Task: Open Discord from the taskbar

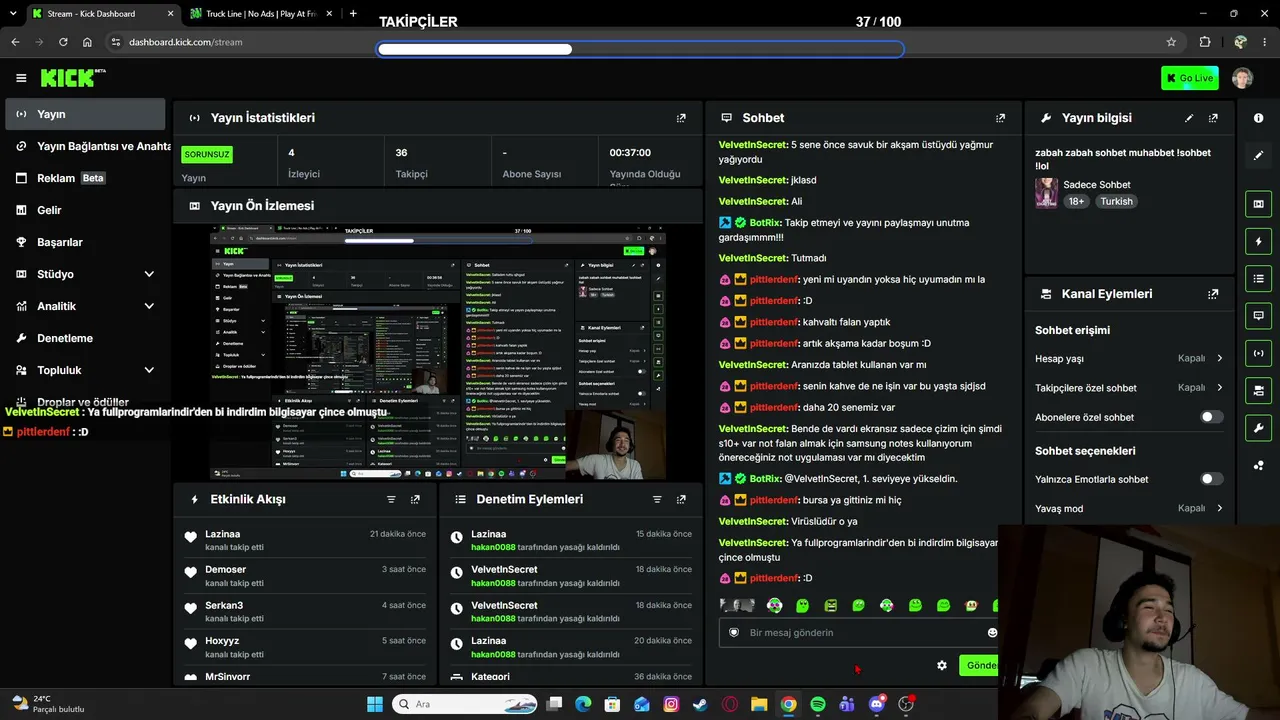Action: click(877, 704)
